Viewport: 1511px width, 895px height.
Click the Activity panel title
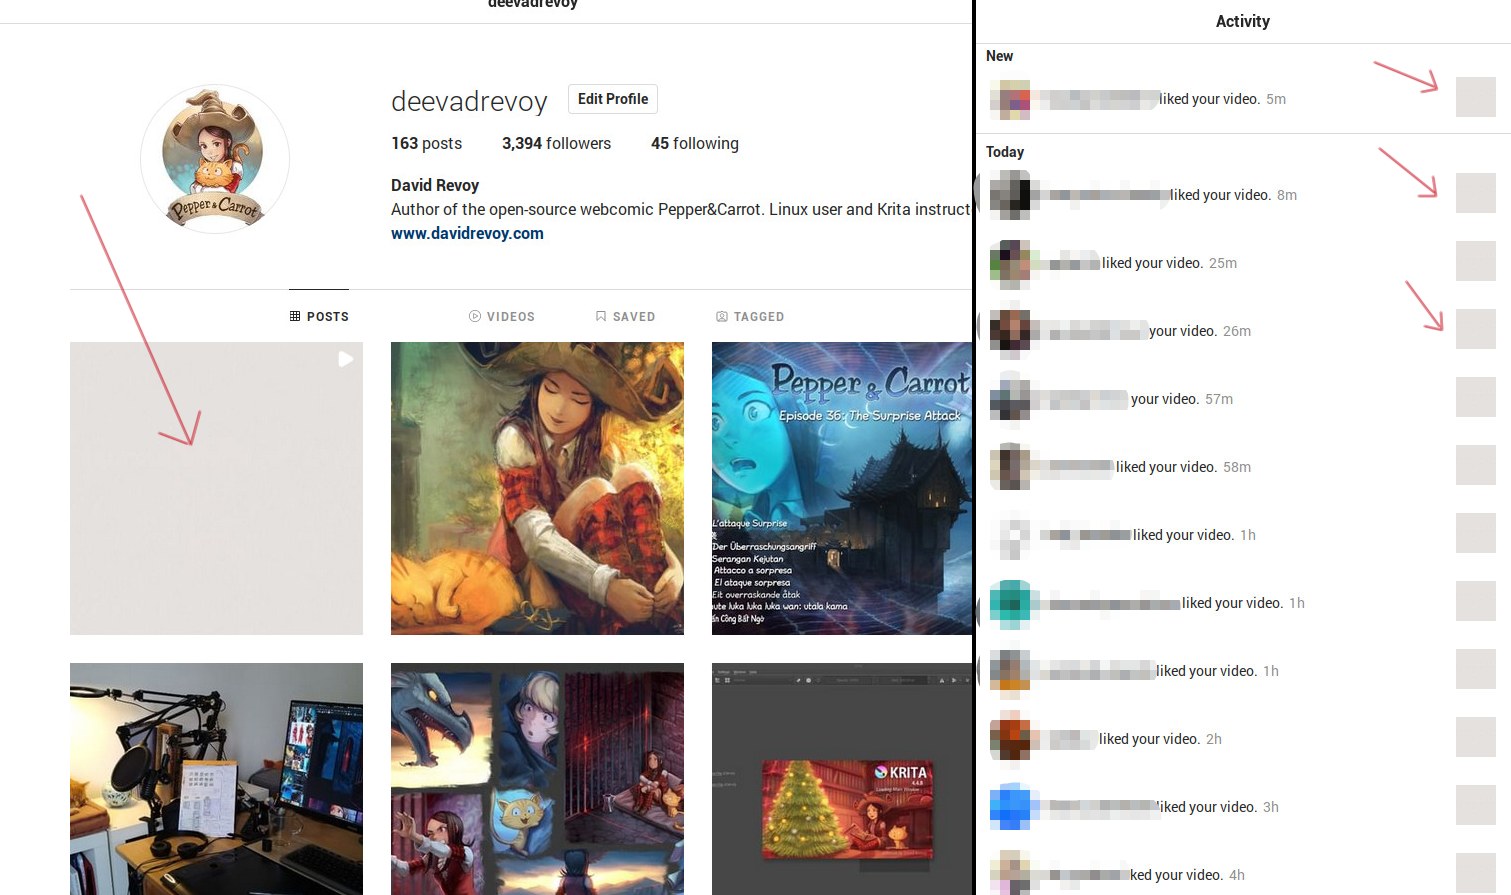pos(1242,21)
